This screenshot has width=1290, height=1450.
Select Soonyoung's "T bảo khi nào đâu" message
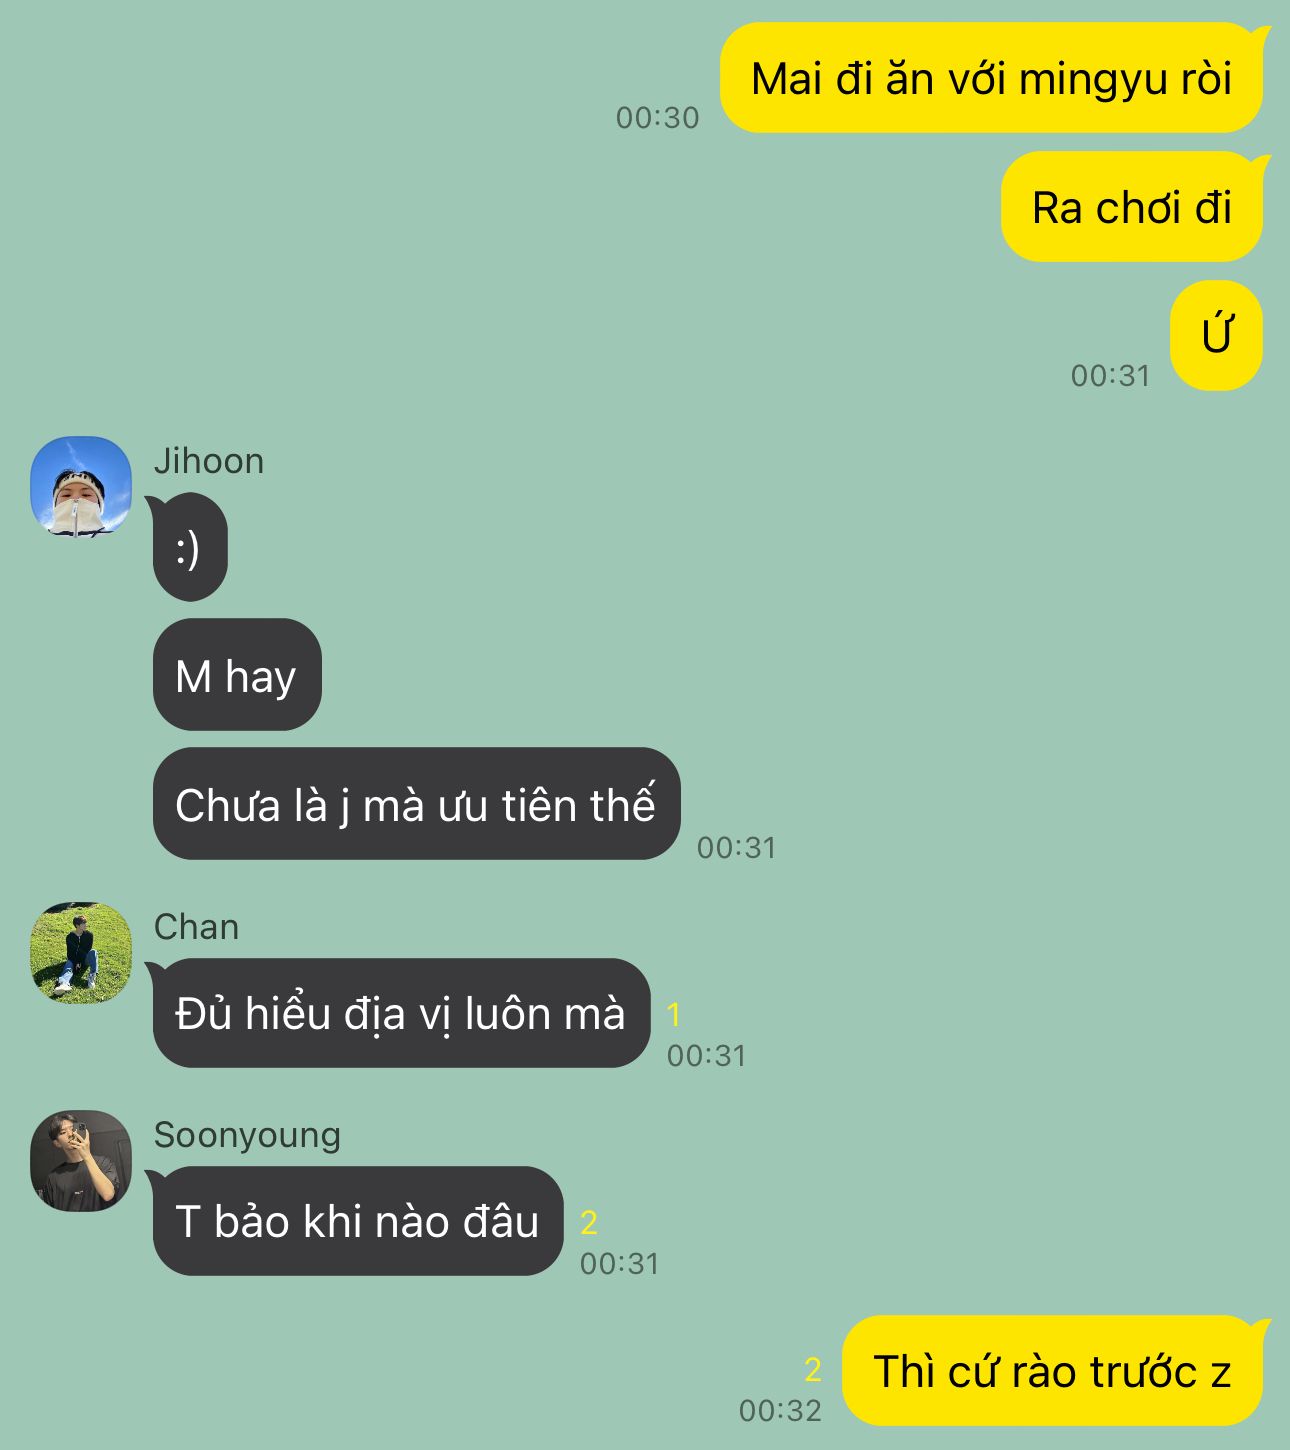pos(358,1221)
